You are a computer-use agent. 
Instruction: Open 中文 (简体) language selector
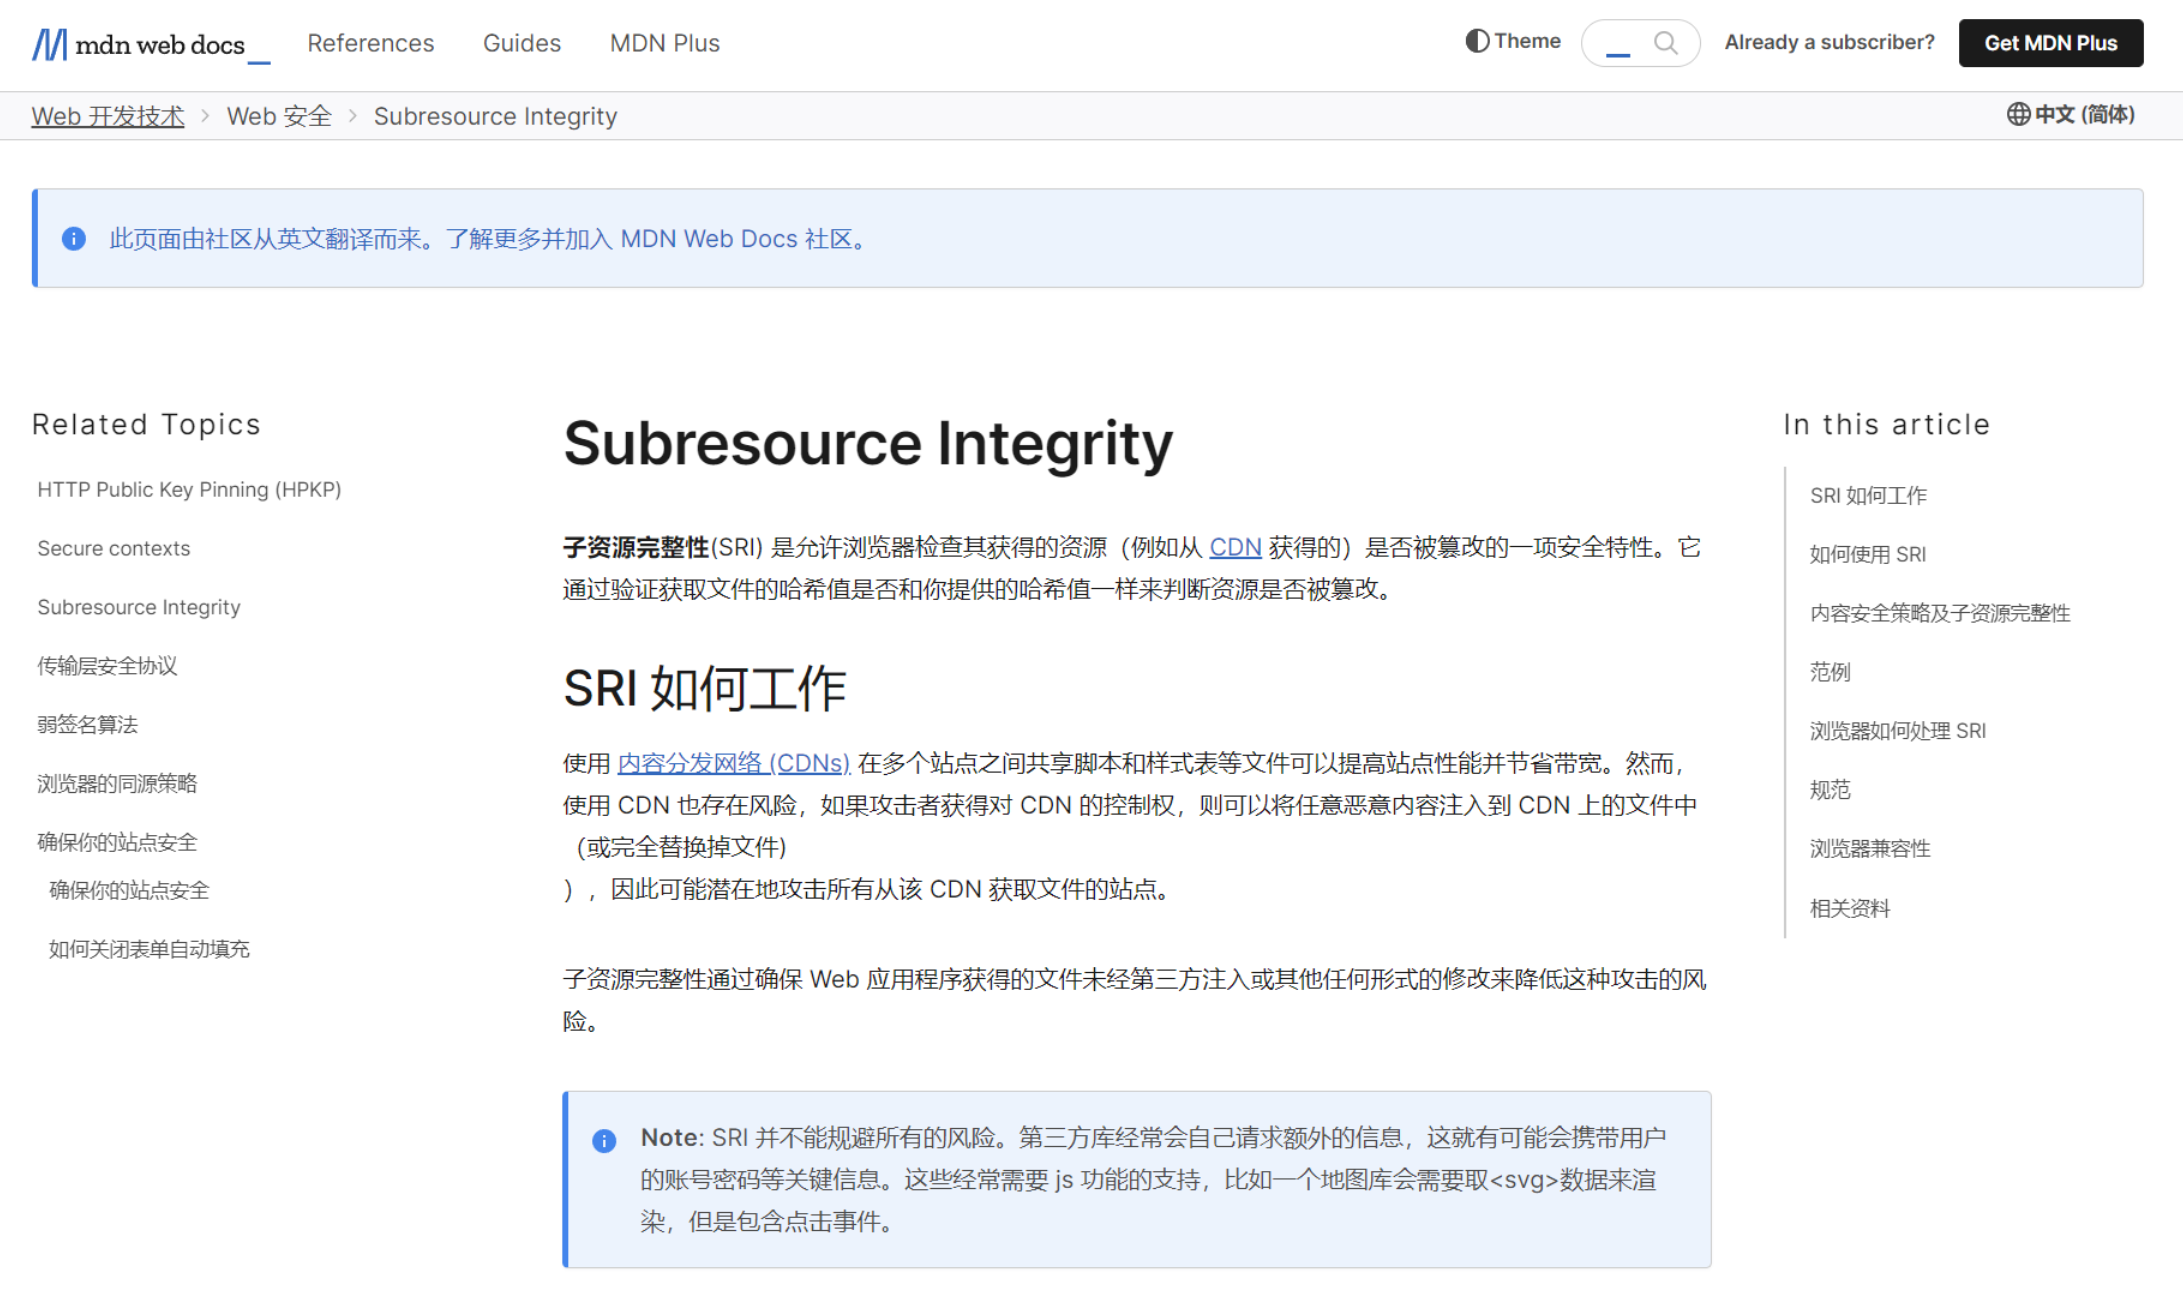2084,114
